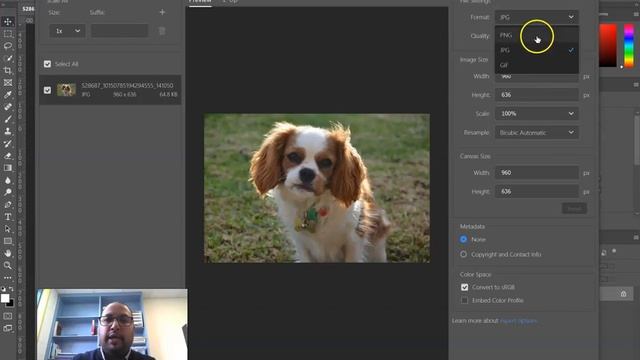Select the Frame tool
Image resolution: width=640 pixels, height=360 pixels.
8,82
